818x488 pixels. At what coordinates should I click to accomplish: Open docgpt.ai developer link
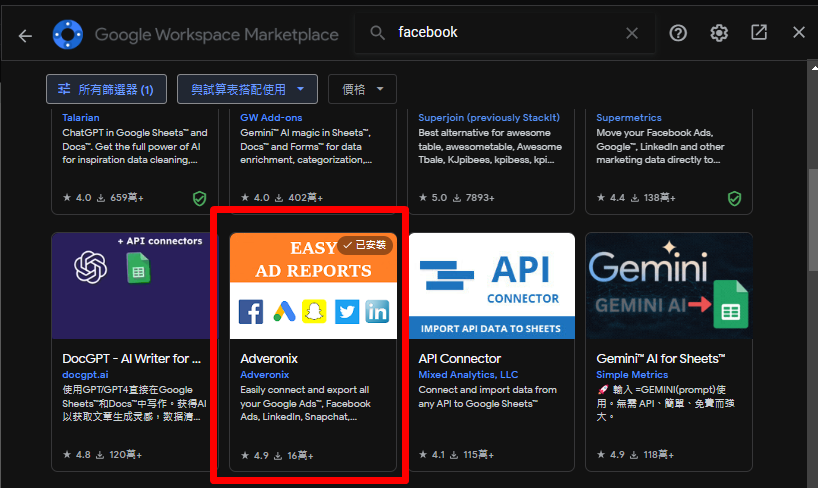point(86,375)
